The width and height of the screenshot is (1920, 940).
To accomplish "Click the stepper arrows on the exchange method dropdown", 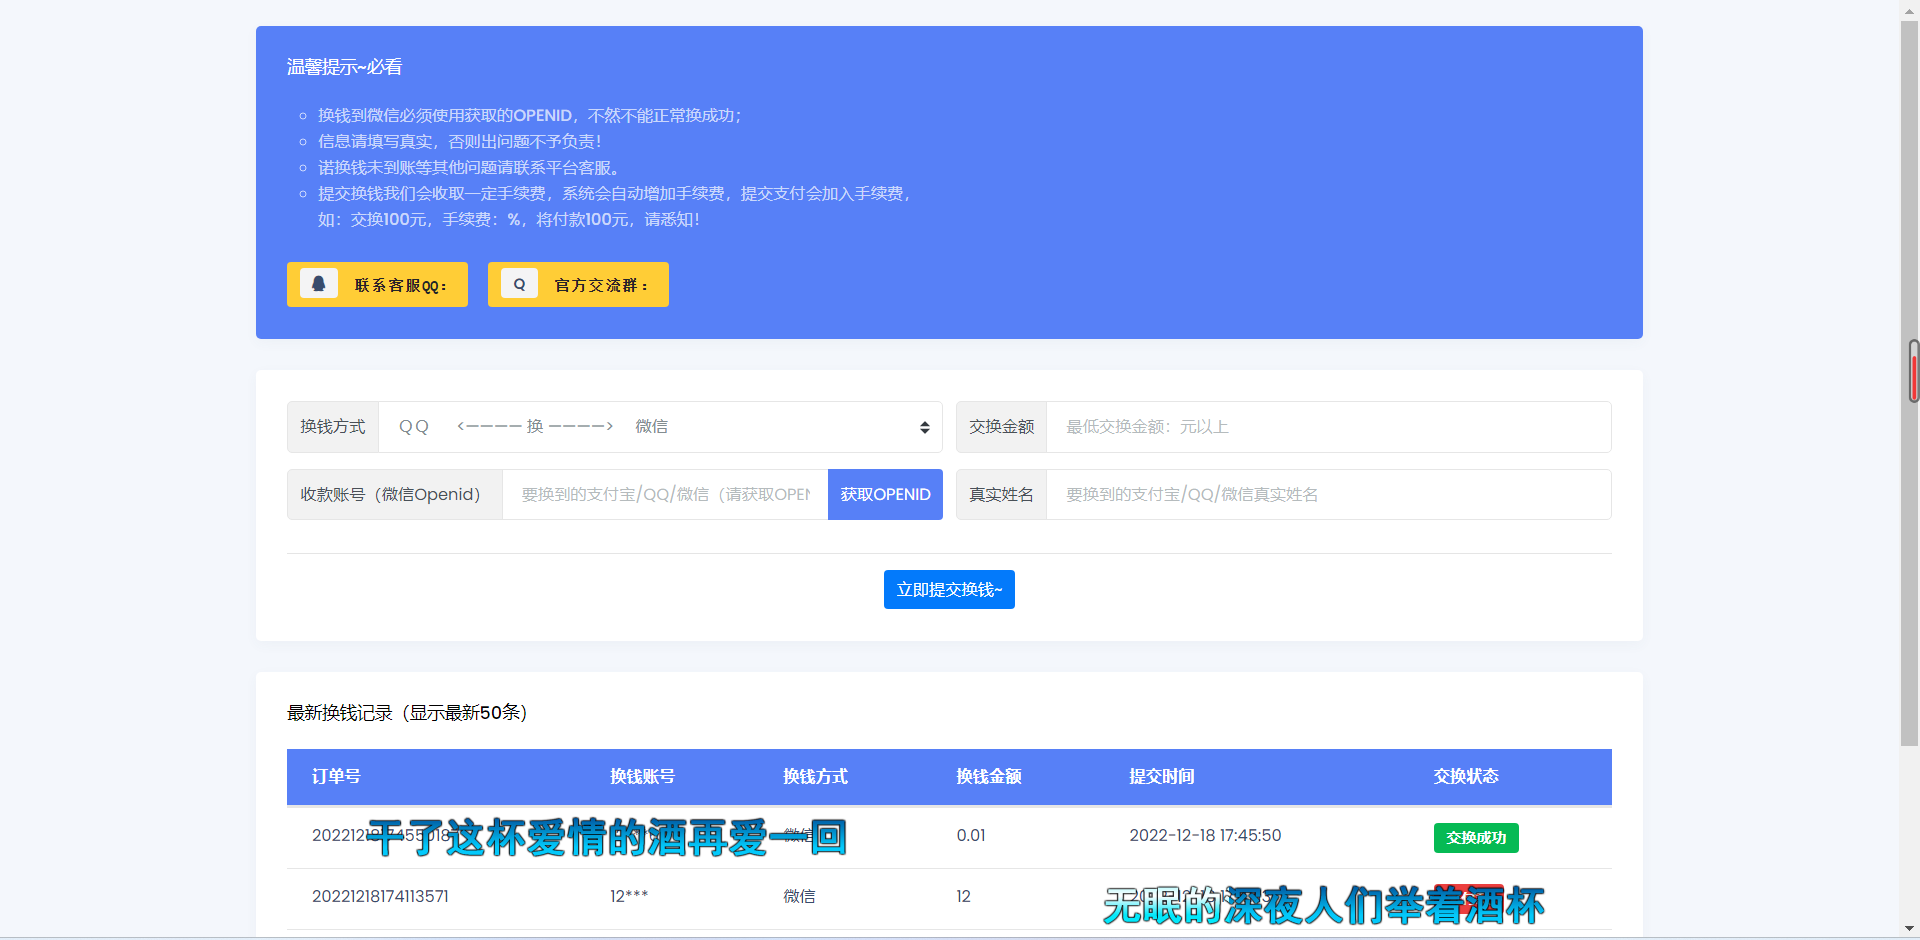I will [x=923, y=426].
